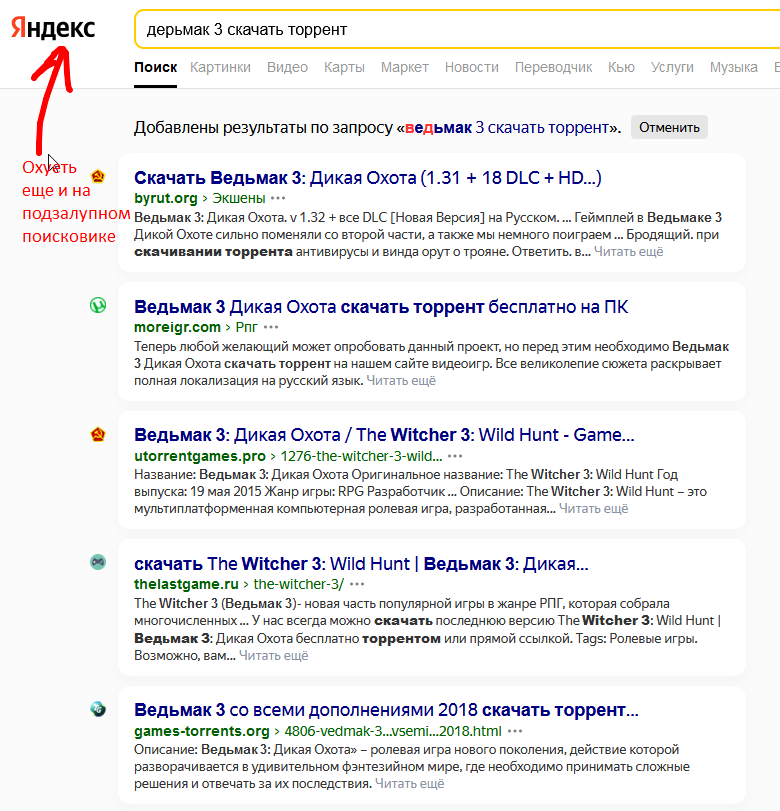Open the Кью tab

621,67
